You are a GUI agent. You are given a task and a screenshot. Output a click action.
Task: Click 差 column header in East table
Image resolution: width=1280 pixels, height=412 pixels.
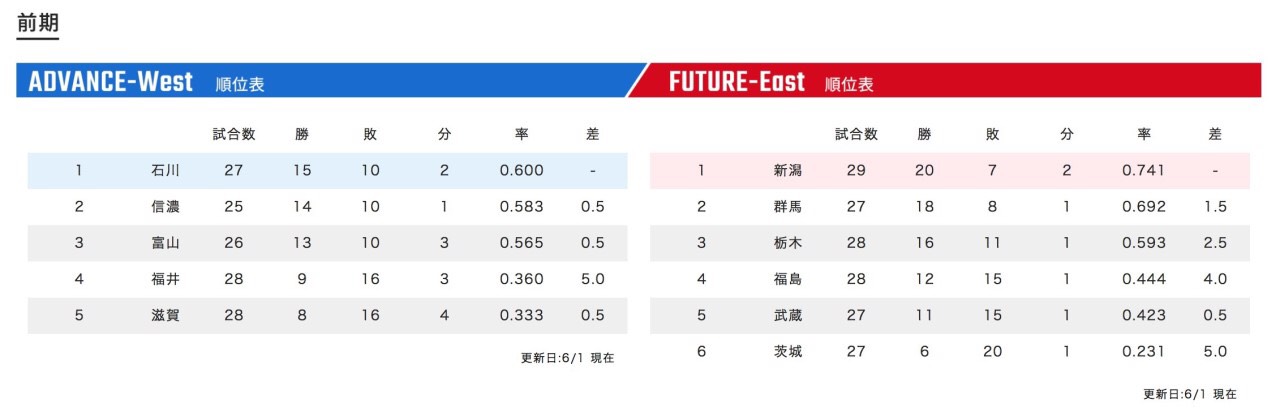tap(1215, 134)
